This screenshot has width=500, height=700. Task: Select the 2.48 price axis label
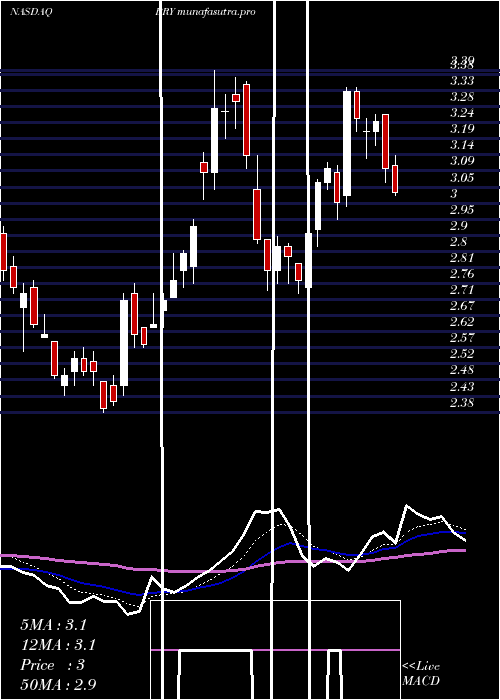(x=462, y=370)
